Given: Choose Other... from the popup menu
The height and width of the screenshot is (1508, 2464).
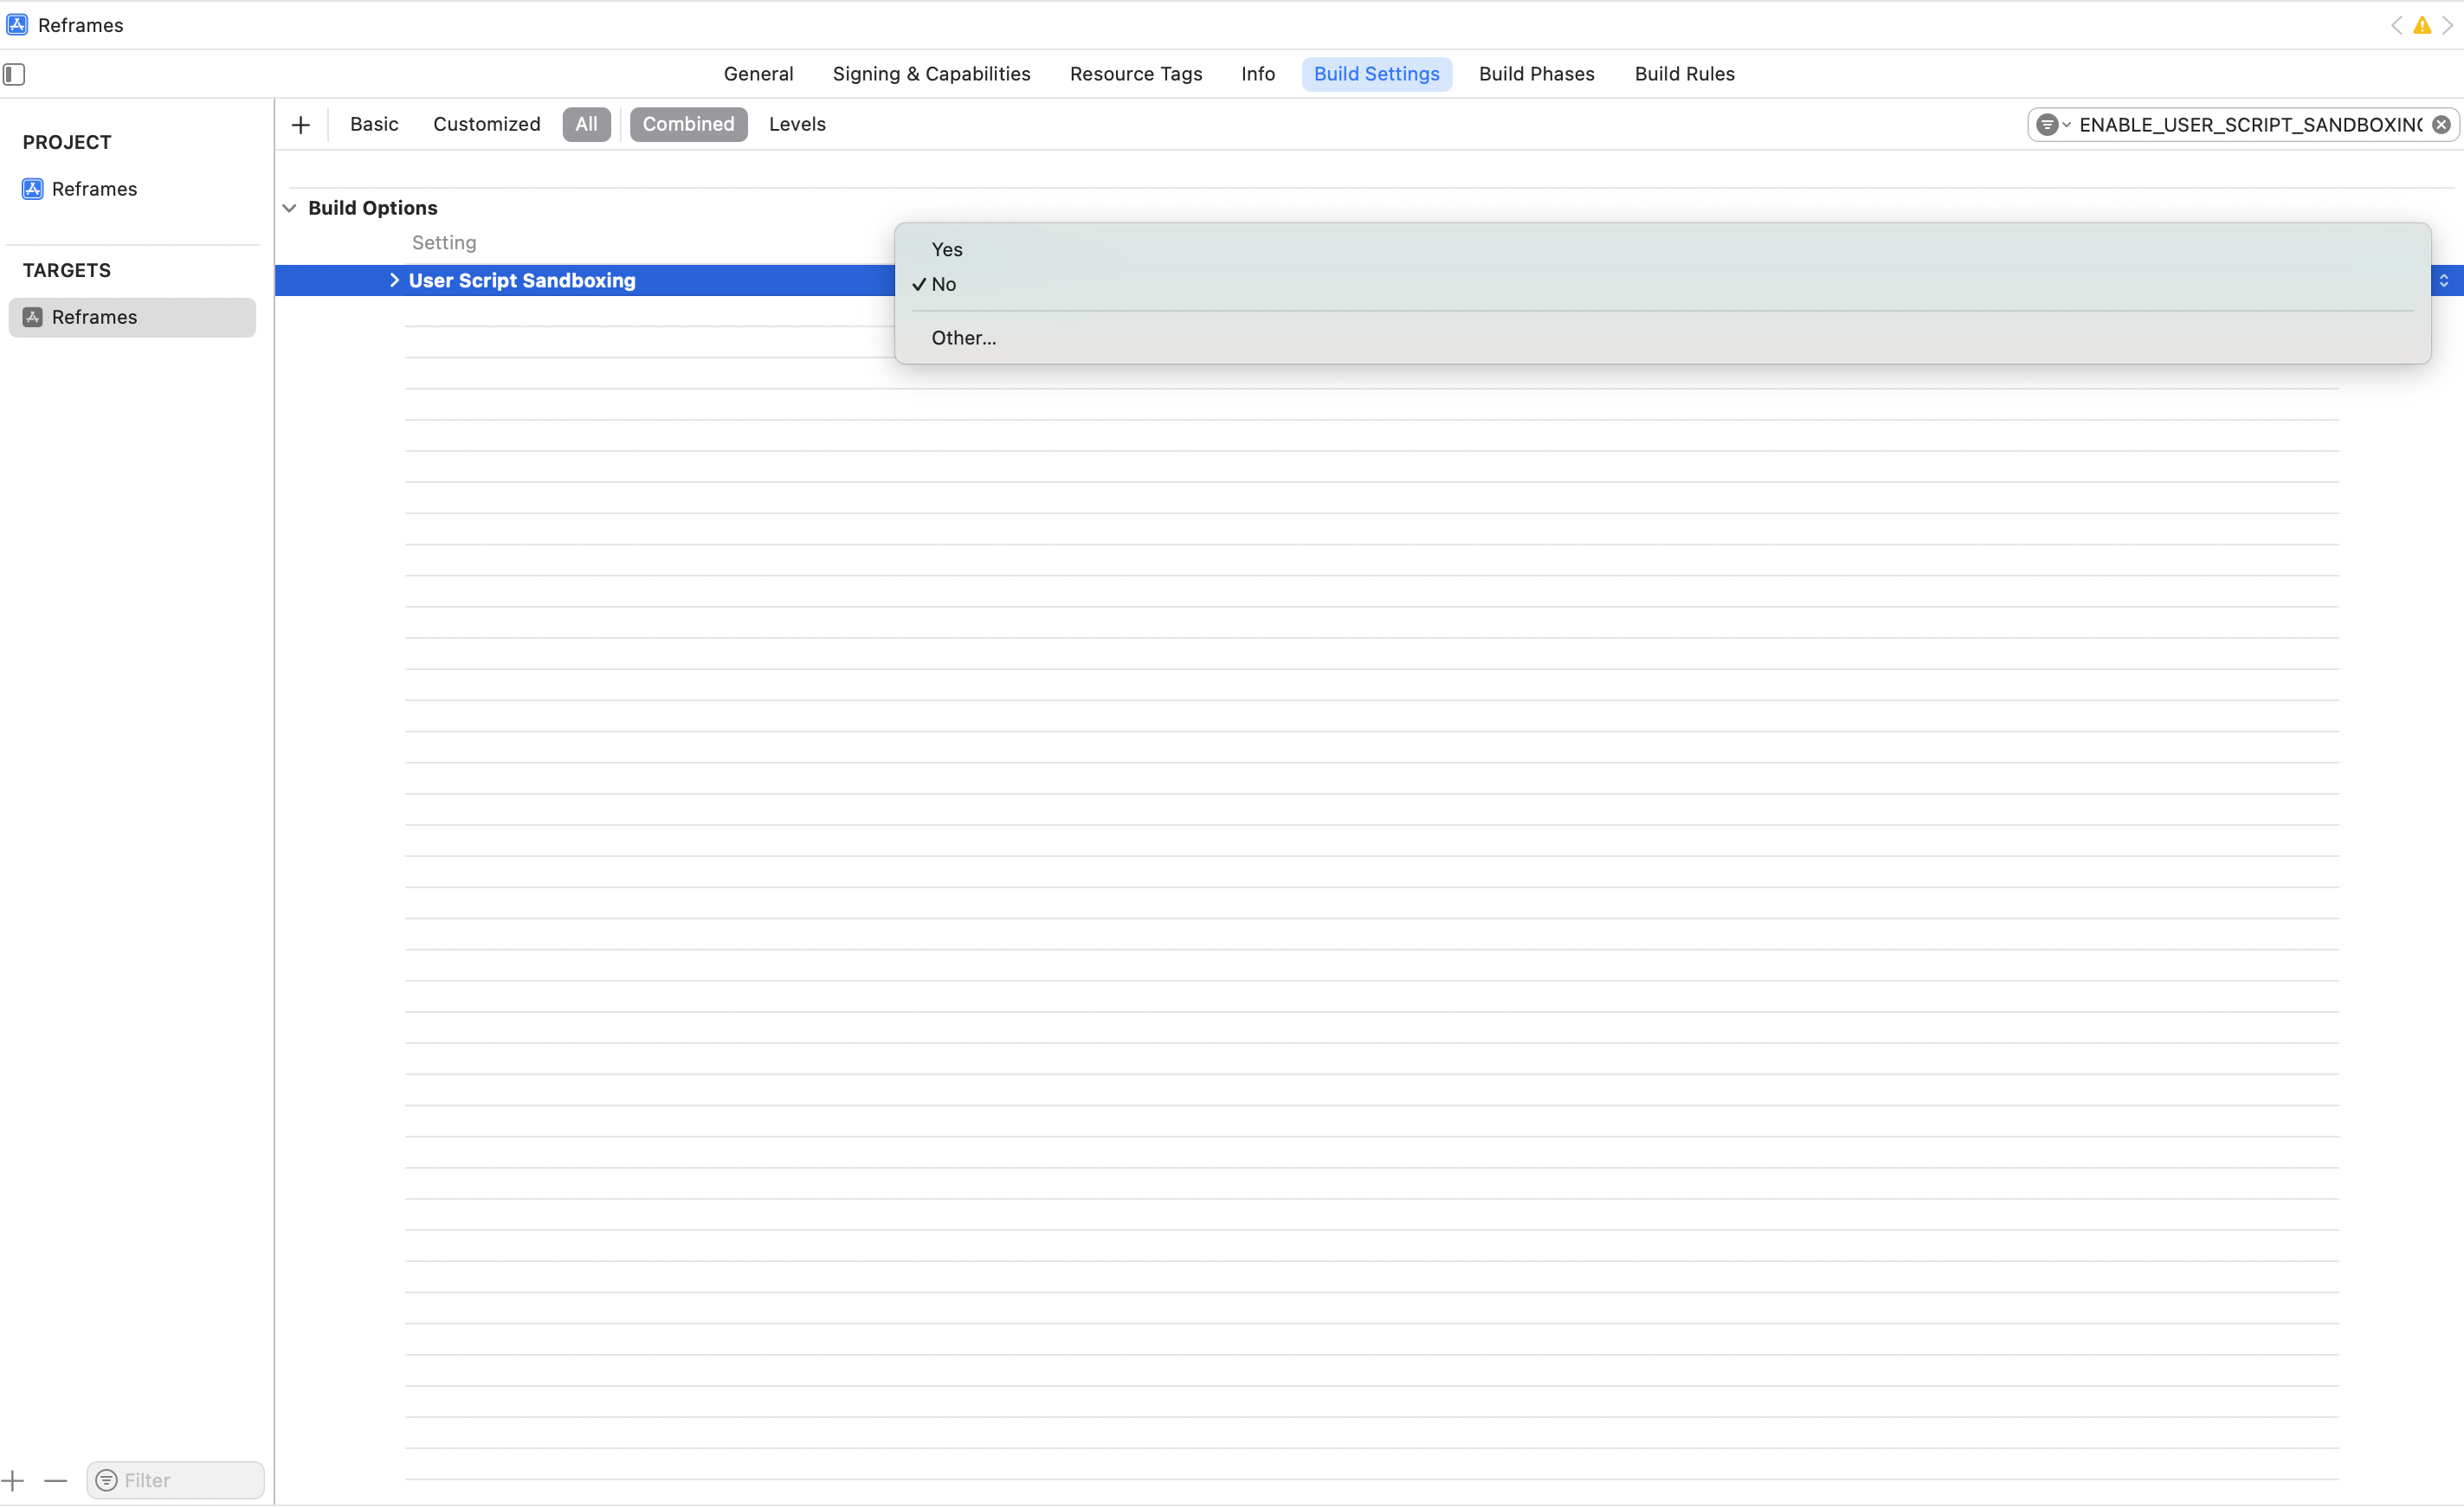Looking at the screenshot, I should [963, 338].
